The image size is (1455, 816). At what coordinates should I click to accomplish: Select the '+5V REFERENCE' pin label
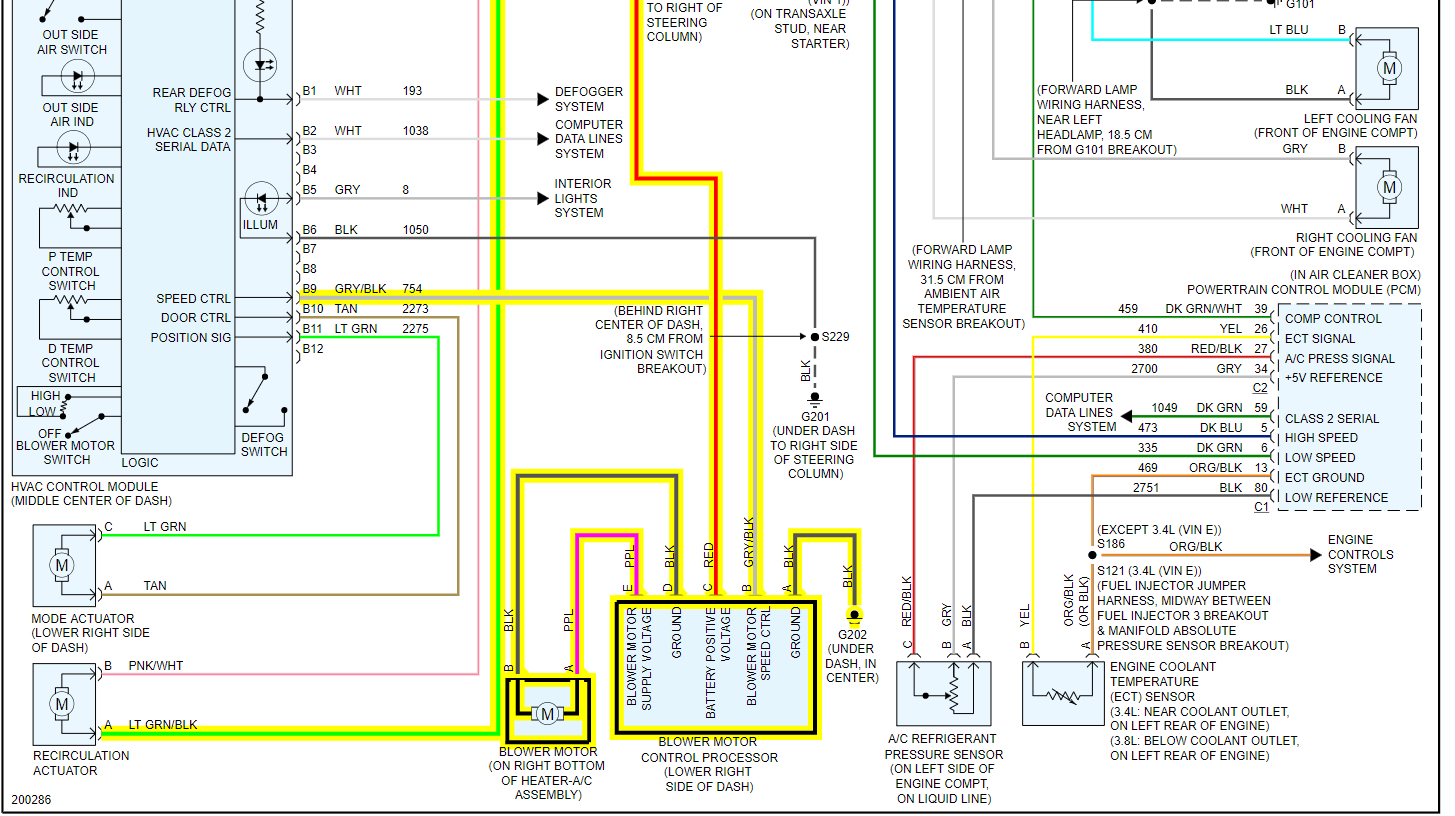tap(1334, 377)
